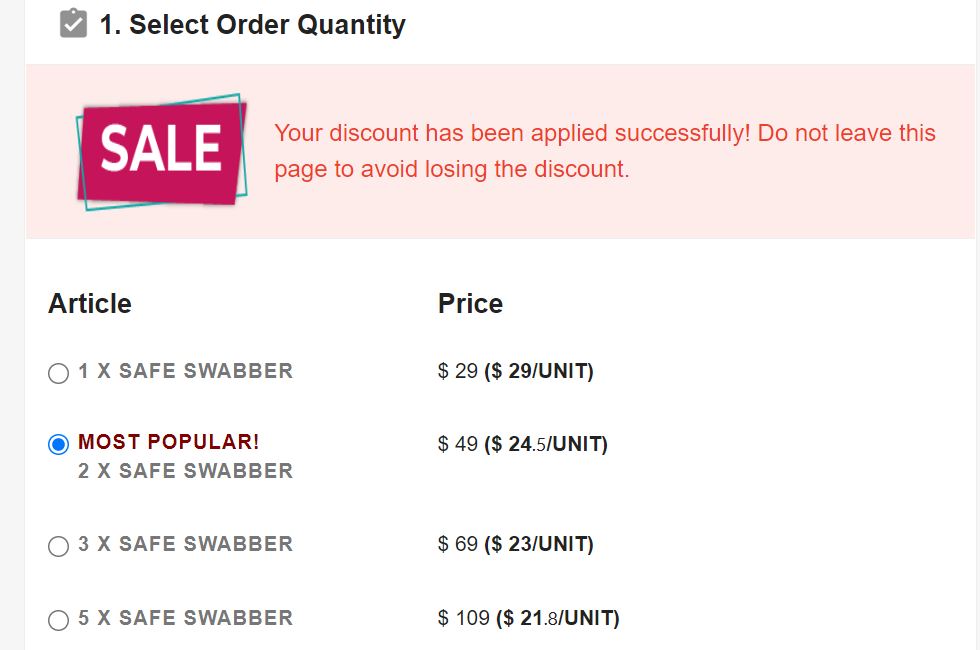The image size is (980, 650).
Task: Click the $ 49 ($ 24.5/UNIT) price
Action: [x=522, y=444]
